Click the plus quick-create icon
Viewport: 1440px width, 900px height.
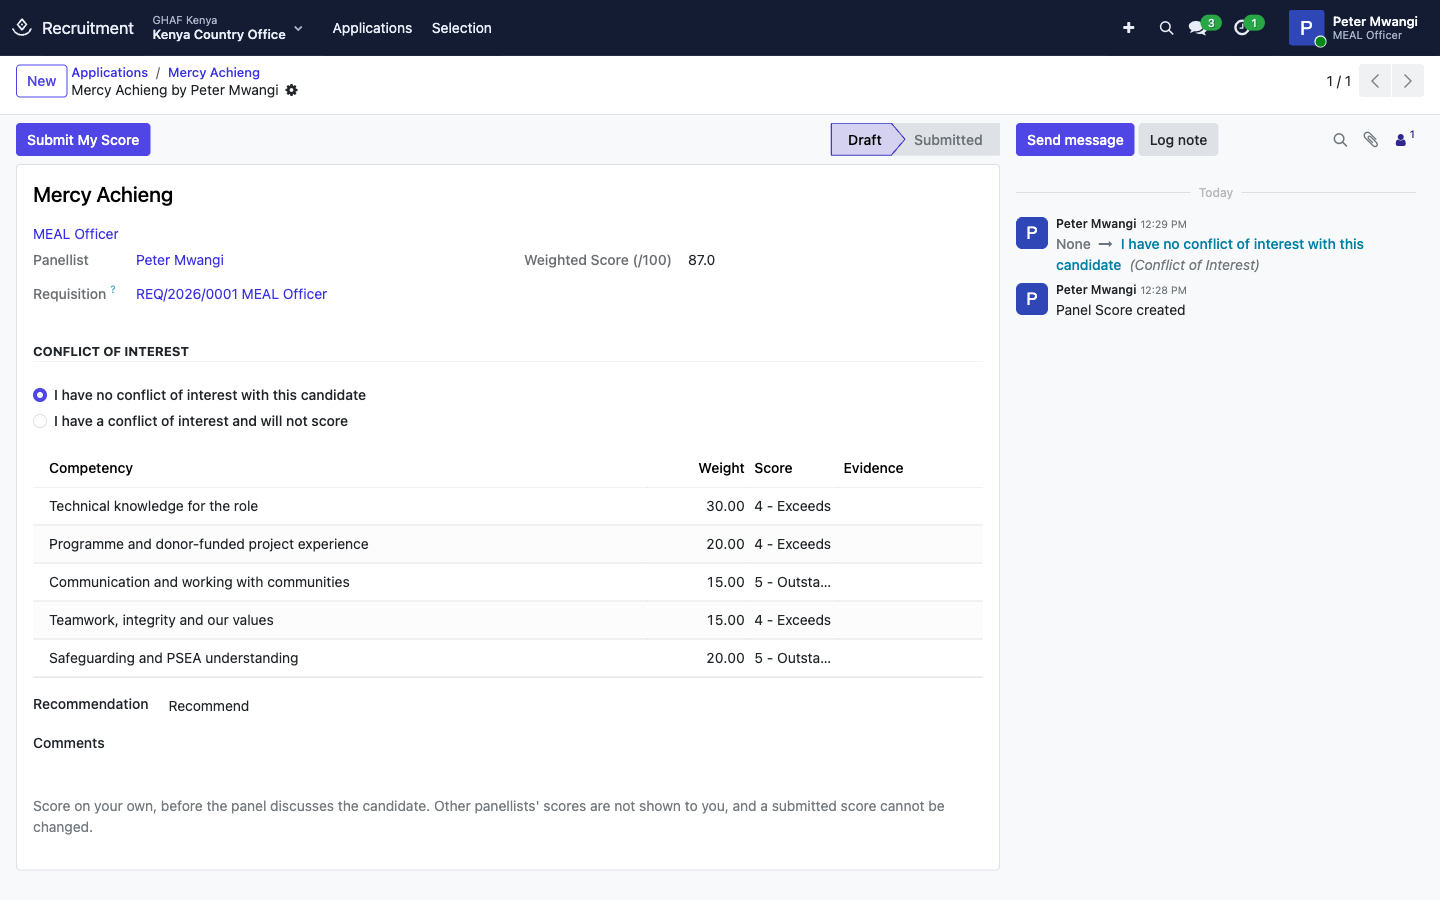(x=1128, y=28)
